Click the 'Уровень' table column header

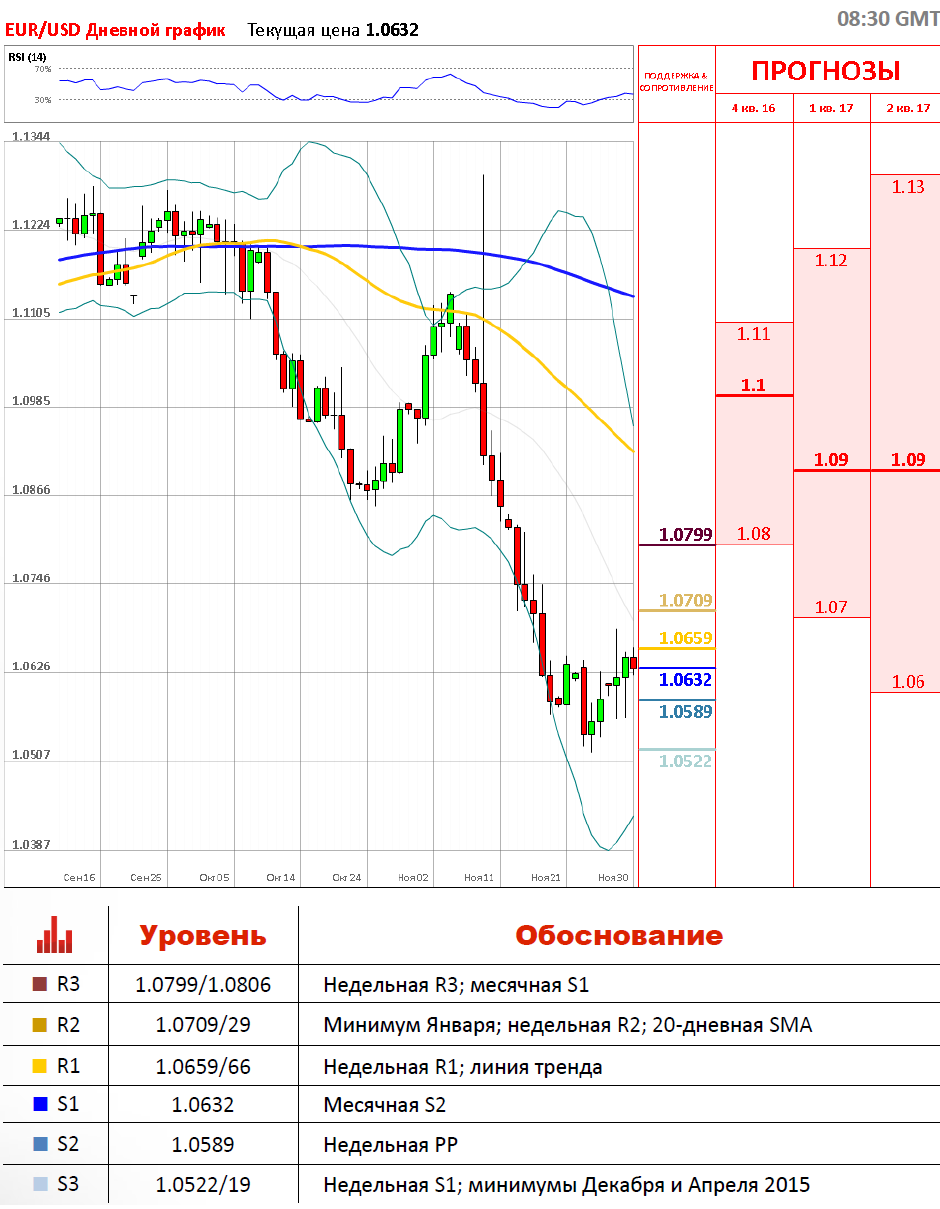pyautogui.click(x=203, y=936)
